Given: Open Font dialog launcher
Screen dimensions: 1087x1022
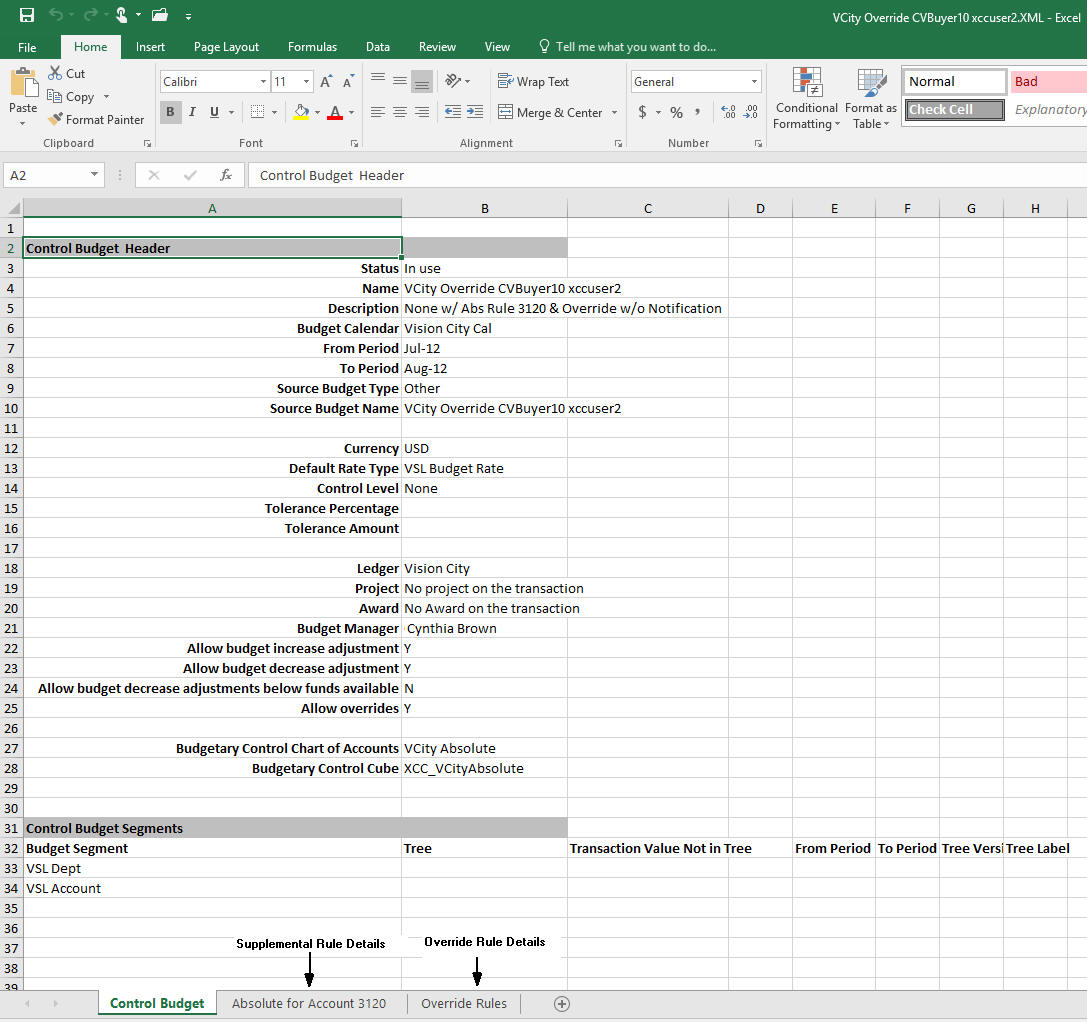Looking at the screenshot, I should tap(354, 144).
